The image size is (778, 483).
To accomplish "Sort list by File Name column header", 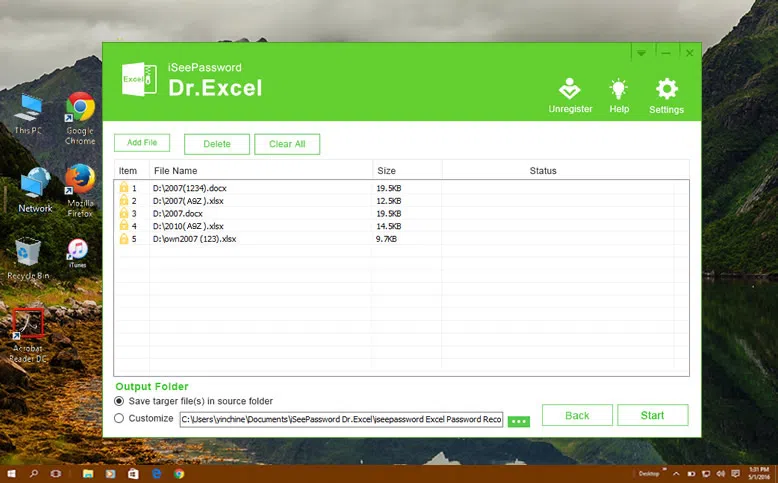I will pyautogui.click(x=260, y=171).
